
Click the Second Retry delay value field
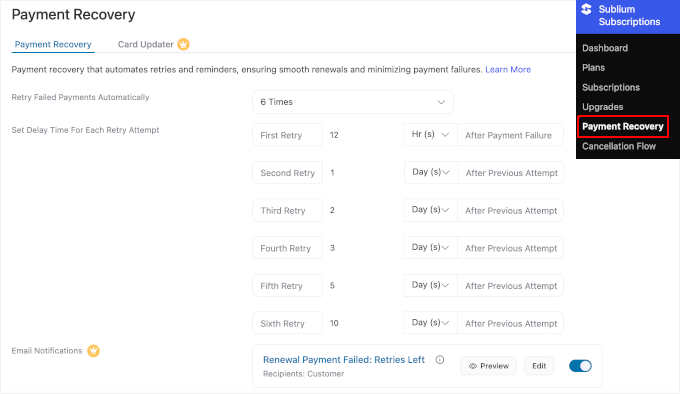point(363,173)
